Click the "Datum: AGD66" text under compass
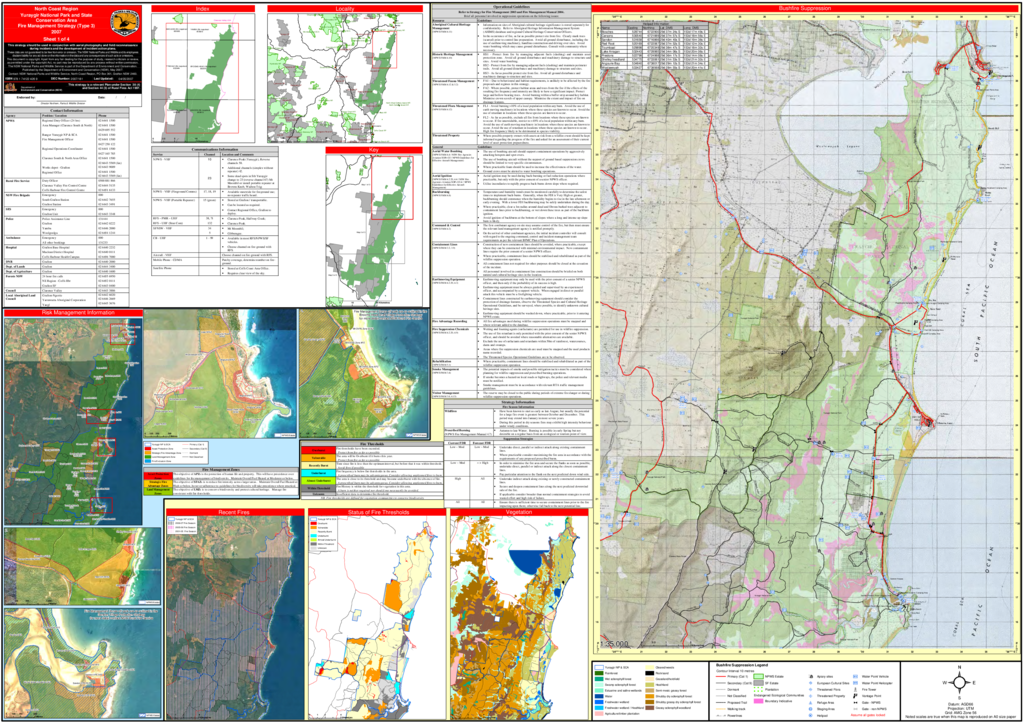 point(959,704)
